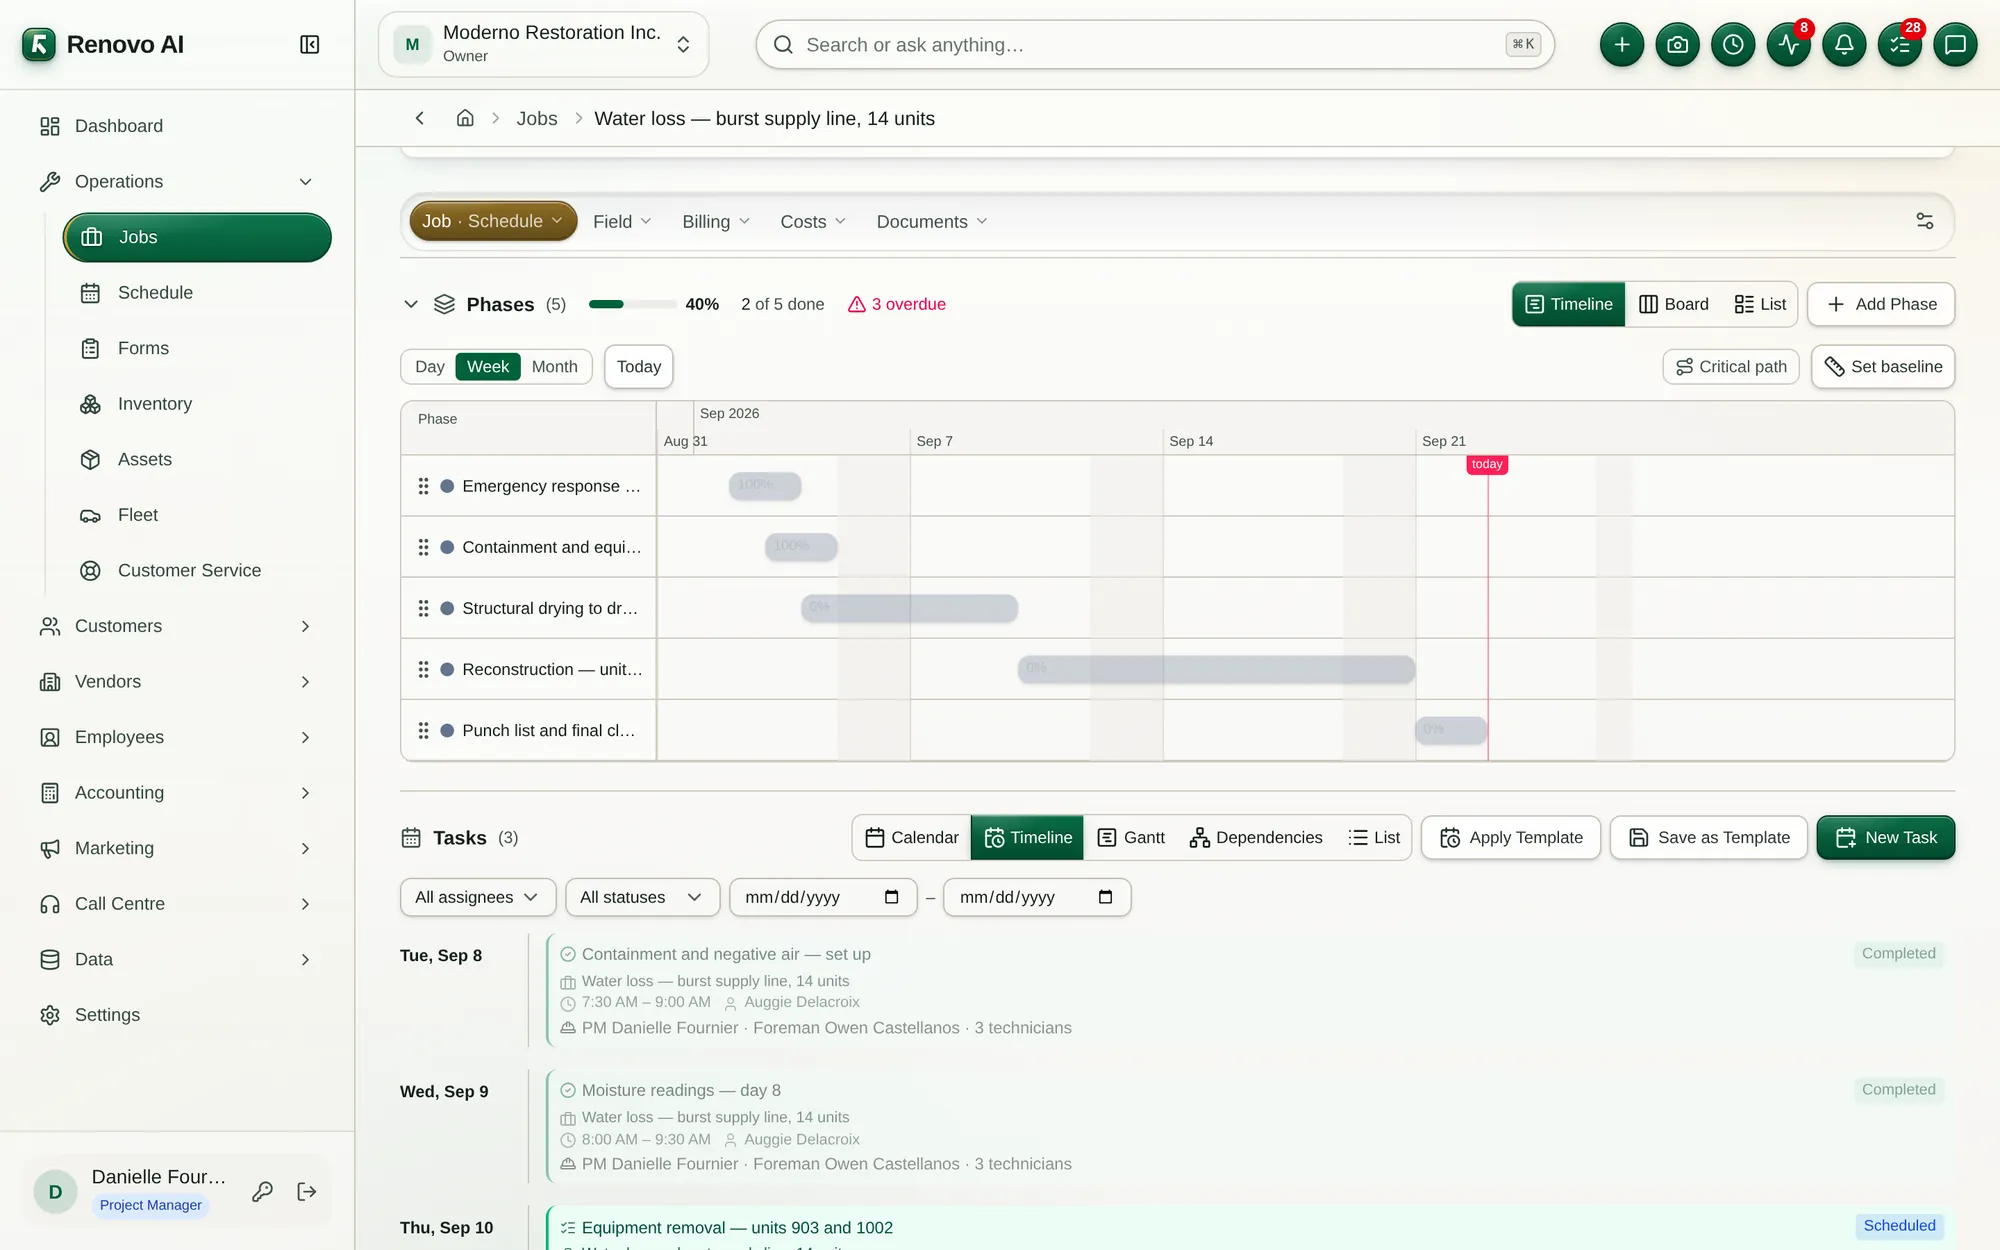Image resolution: width=2000 pixels, height=1250 pixels.
Task: Click the home icon in breadcrumb
Action: click(465, 118)
